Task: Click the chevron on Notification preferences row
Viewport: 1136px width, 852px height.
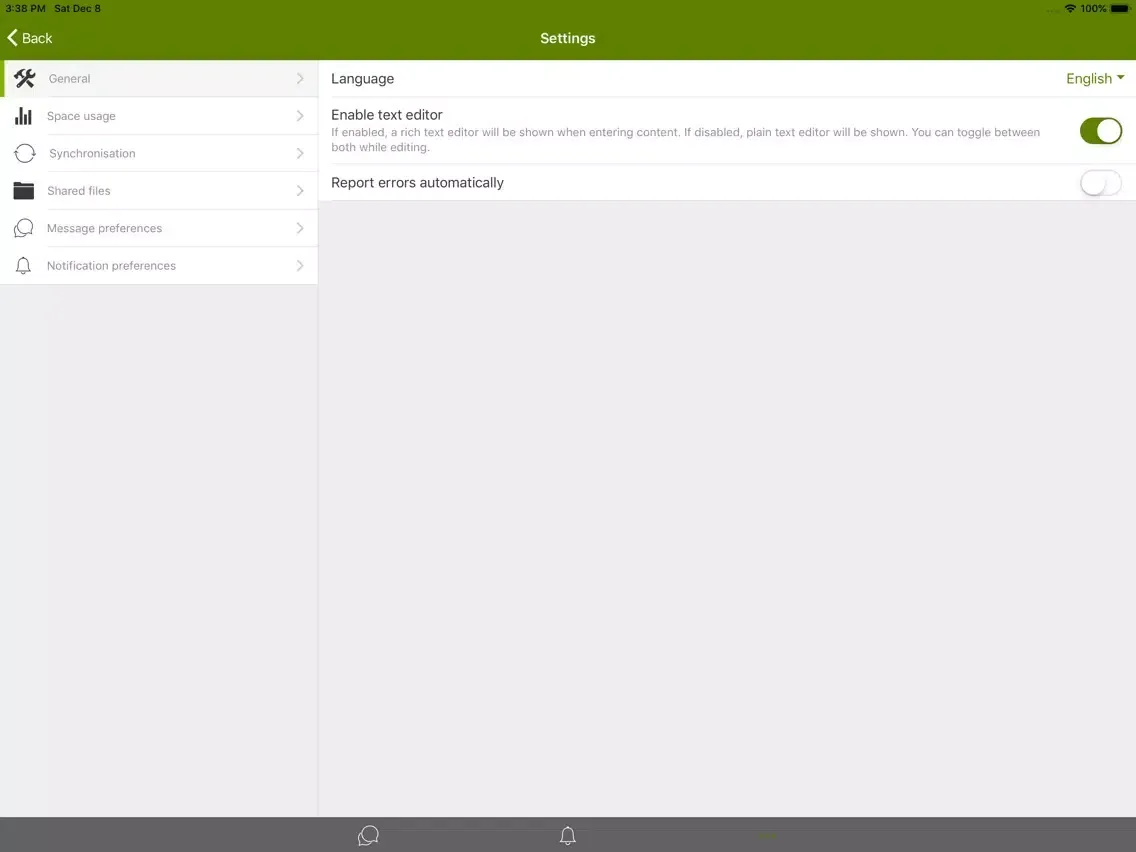Action: (x=300, y=266)
